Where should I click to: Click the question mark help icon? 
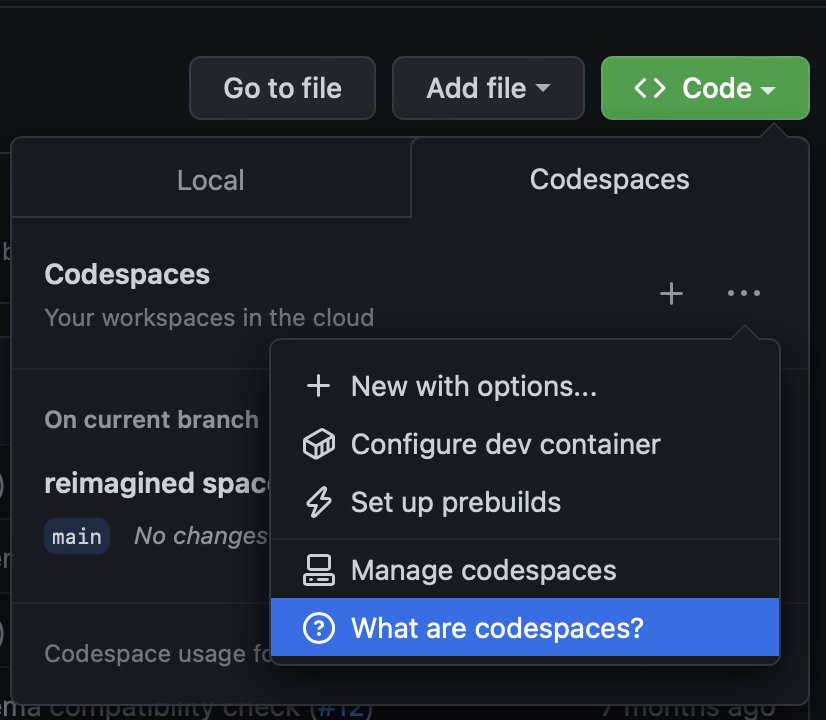tap(319, 628)
